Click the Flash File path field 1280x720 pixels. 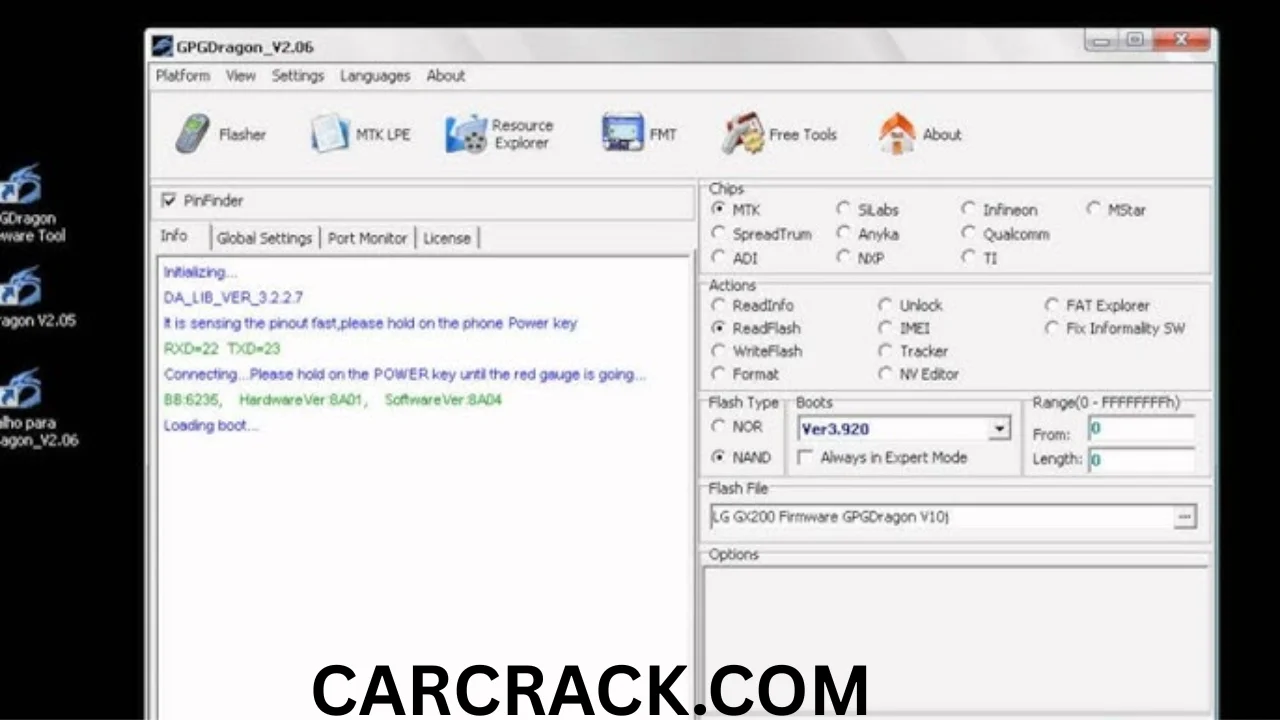tap(941, 517)
